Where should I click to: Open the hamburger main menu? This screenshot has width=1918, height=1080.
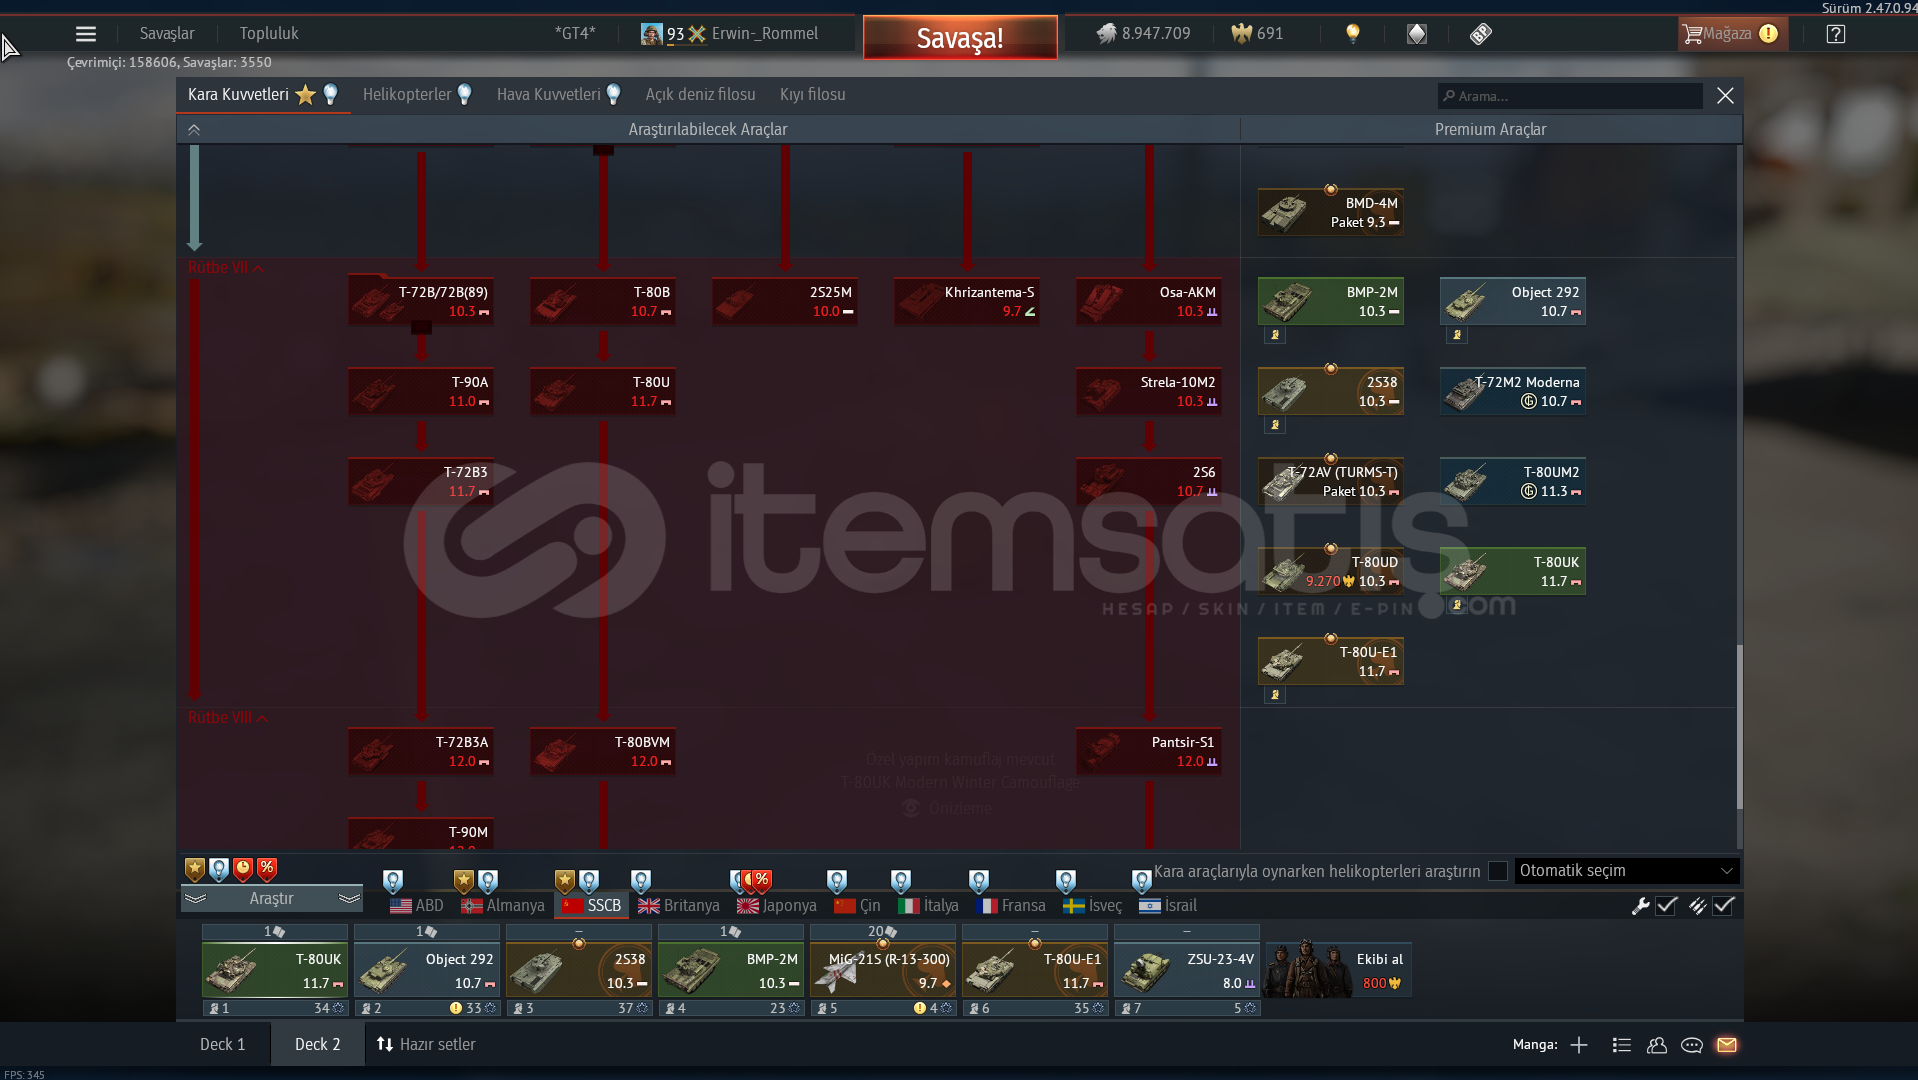(x=86, y=34)
